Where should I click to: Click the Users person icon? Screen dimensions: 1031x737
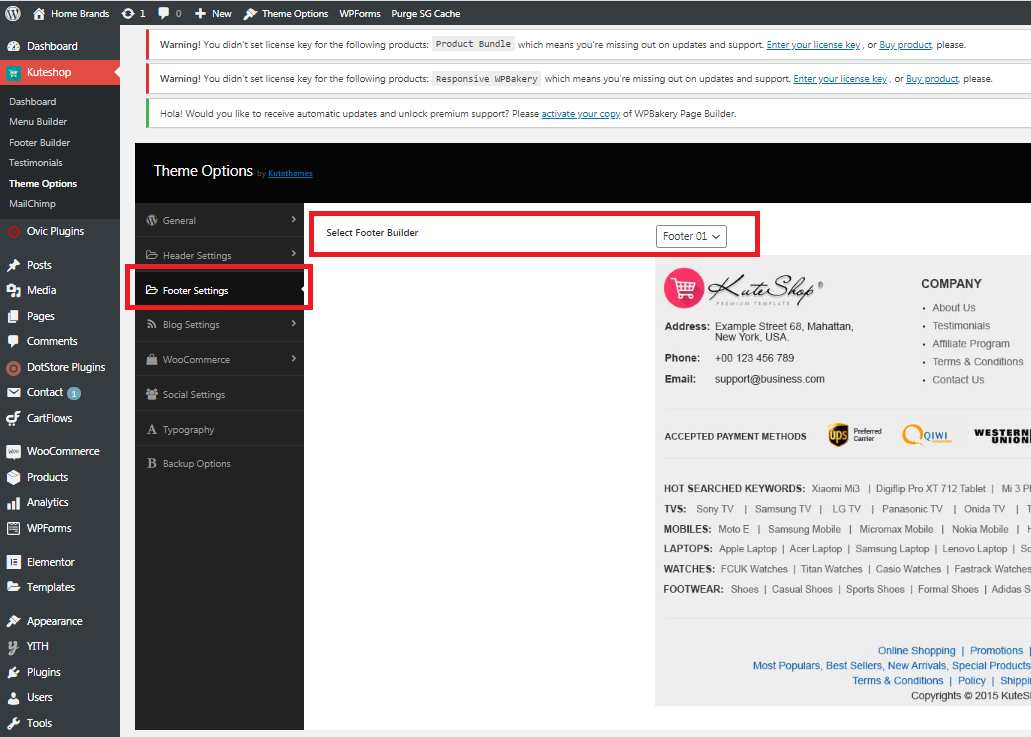click(13, 698)
